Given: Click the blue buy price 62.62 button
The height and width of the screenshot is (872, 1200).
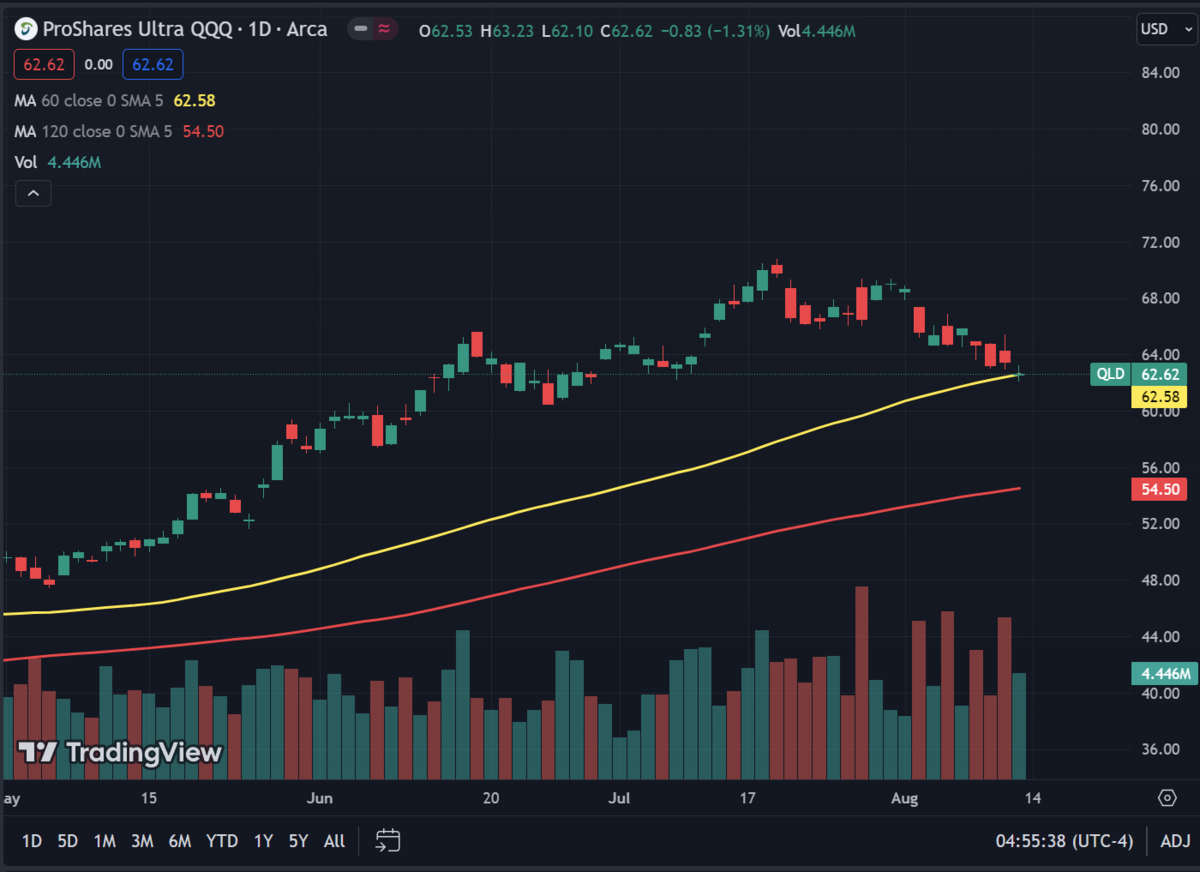Looking at the screenshot, I should click(152, 65).
